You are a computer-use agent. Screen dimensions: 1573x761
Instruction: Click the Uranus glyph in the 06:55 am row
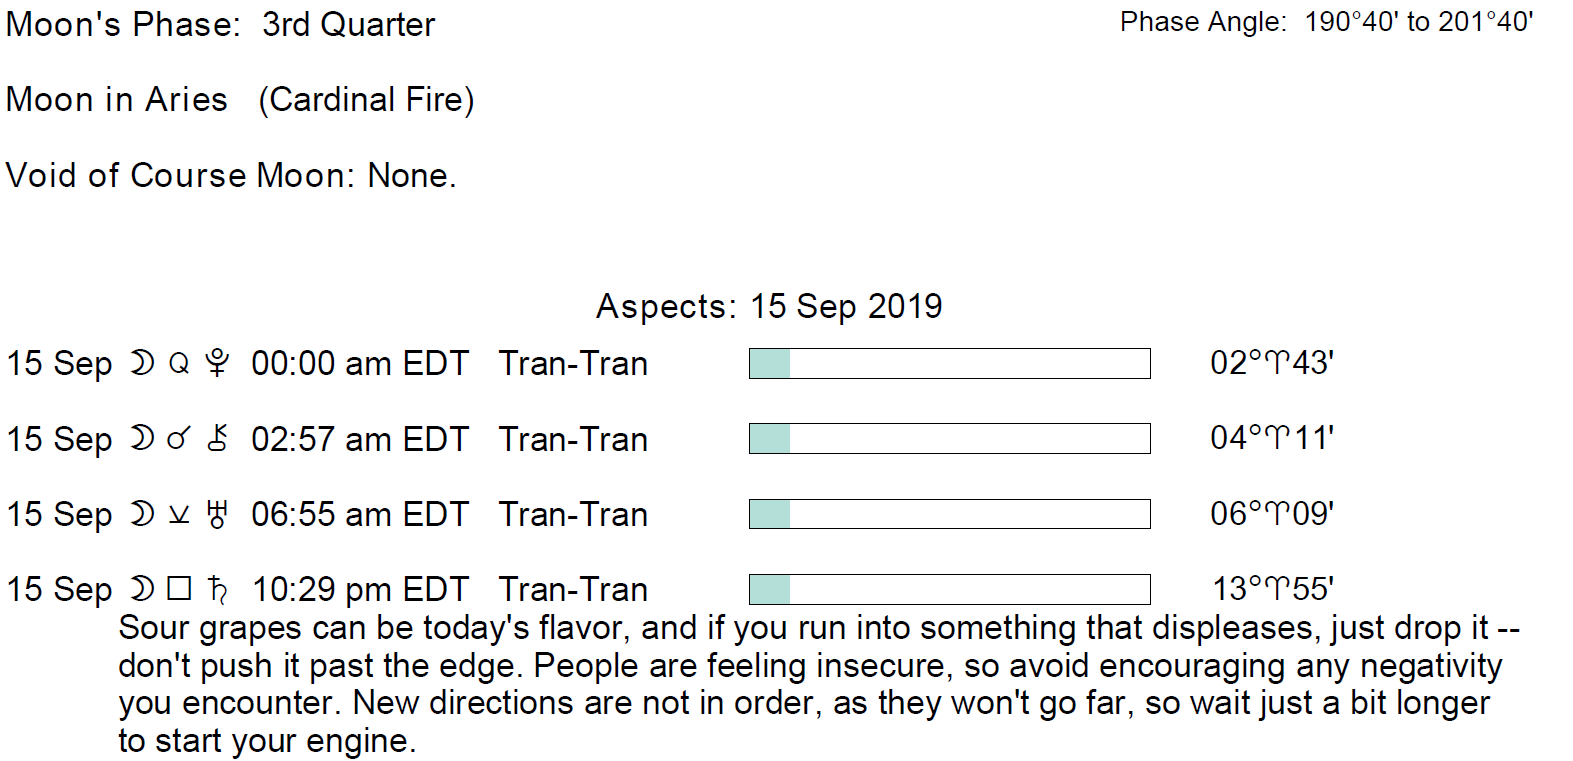tap(217, 514)
